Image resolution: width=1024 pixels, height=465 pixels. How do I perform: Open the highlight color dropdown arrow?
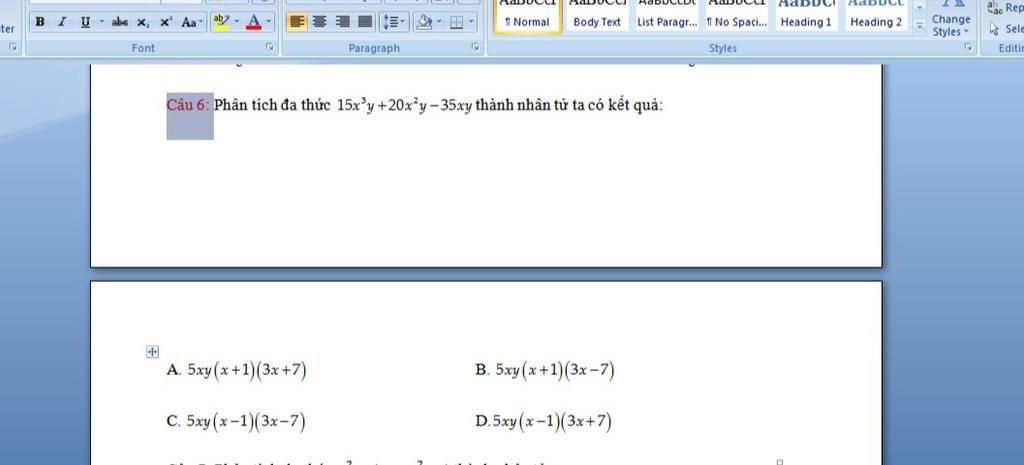point(236,22)
